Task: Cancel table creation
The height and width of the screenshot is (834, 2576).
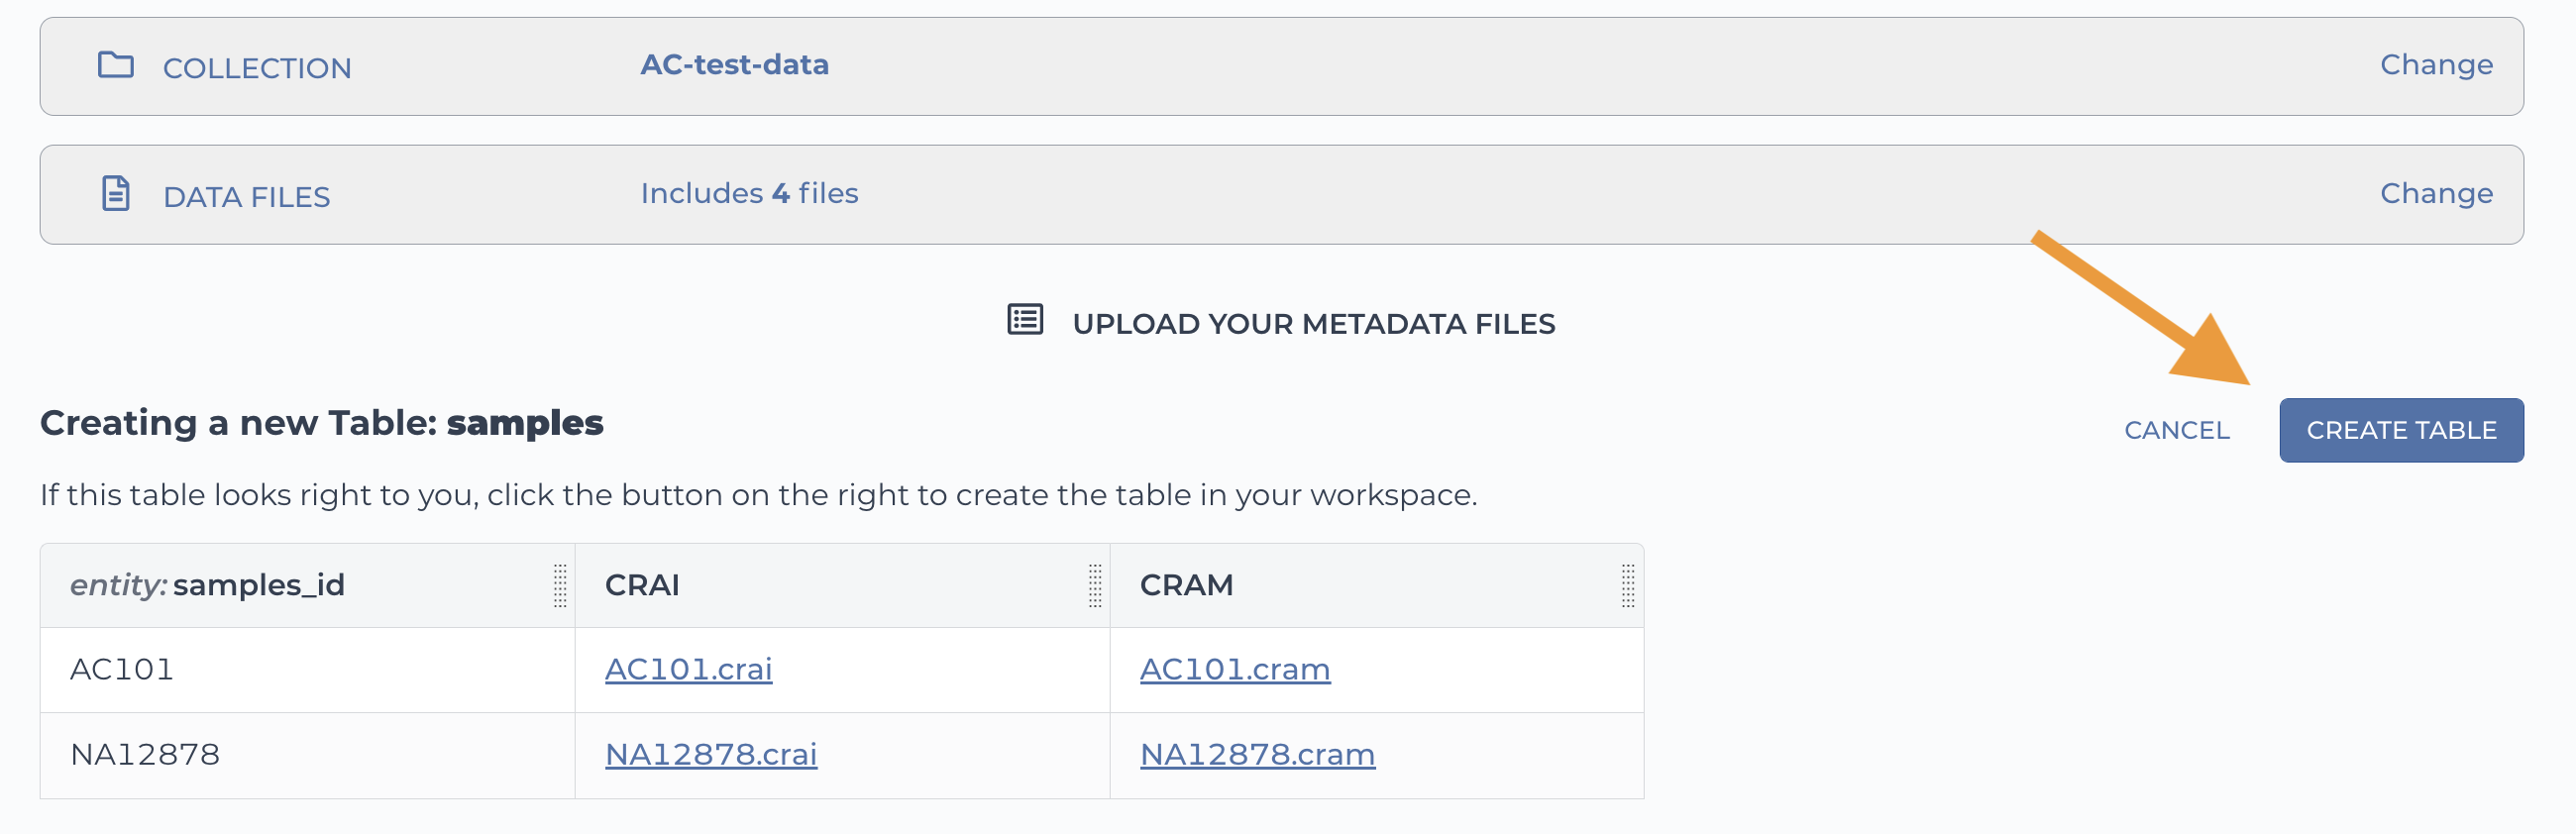Action: pyautogui.click(x=2177, y=430)
